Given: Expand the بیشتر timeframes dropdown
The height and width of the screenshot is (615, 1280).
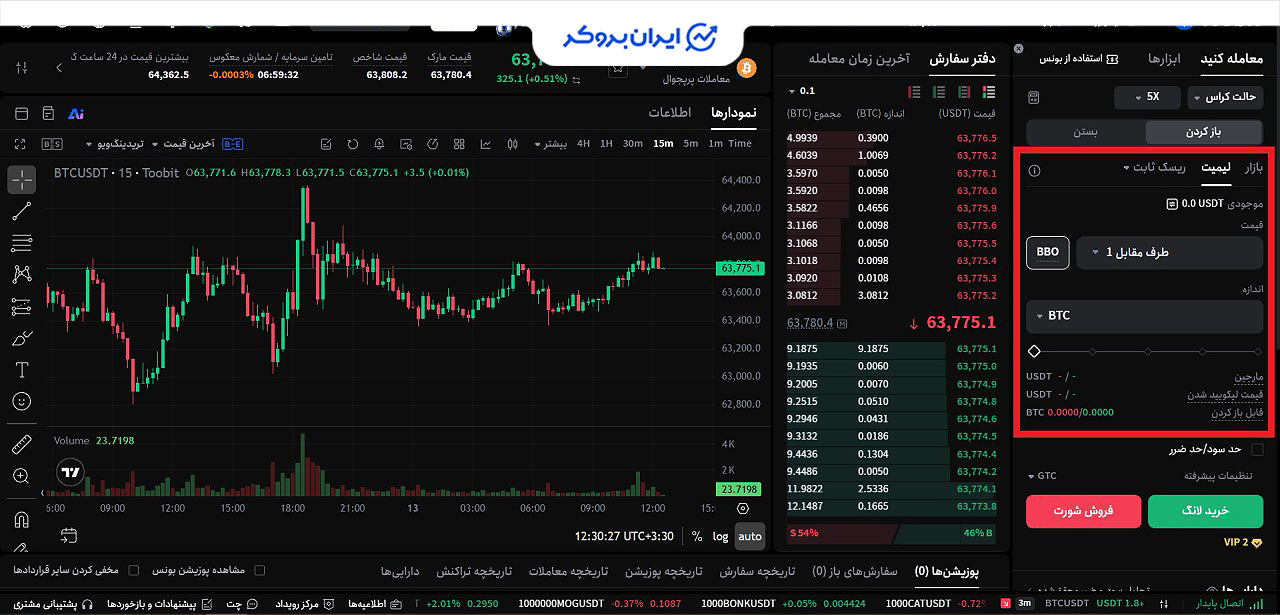Looking at the screenshot, I should (549, 144).
